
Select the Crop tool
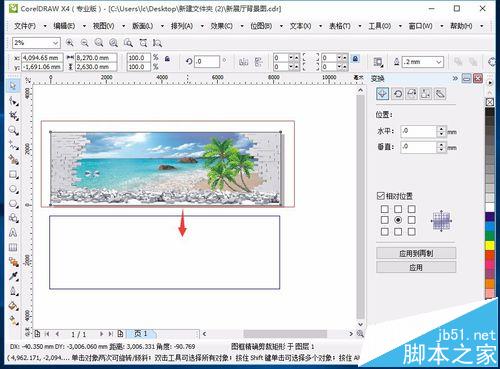pyautogui.click(x=13, y=116)
